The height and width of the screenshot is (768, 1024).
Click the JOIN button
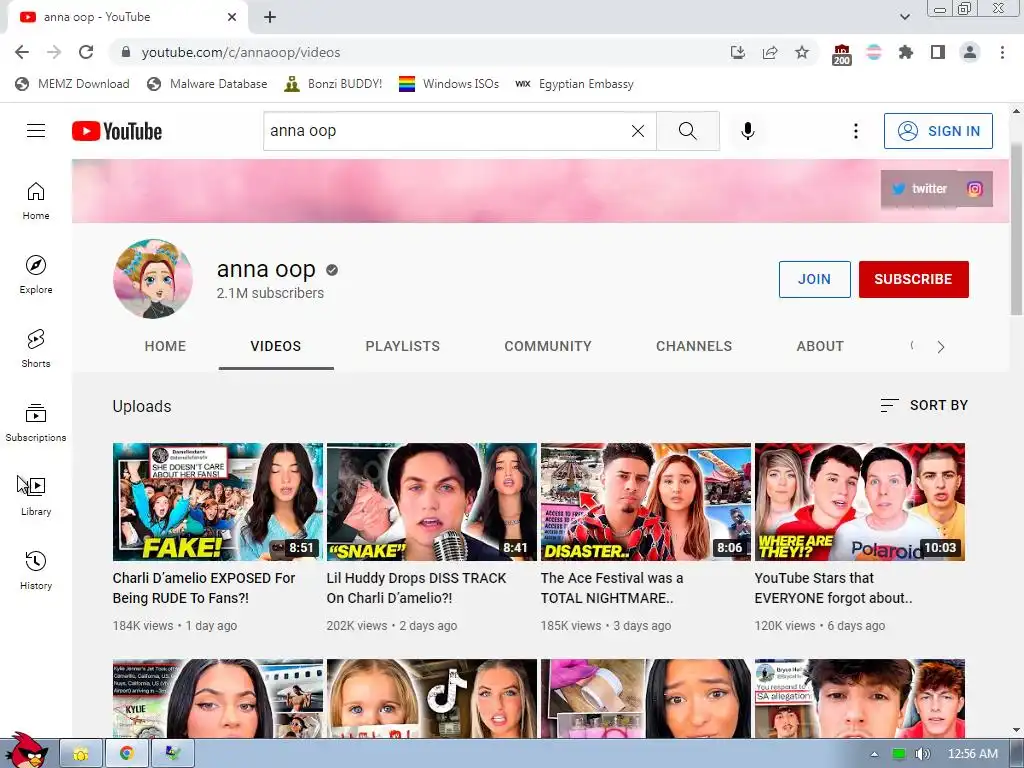point(814,280)
